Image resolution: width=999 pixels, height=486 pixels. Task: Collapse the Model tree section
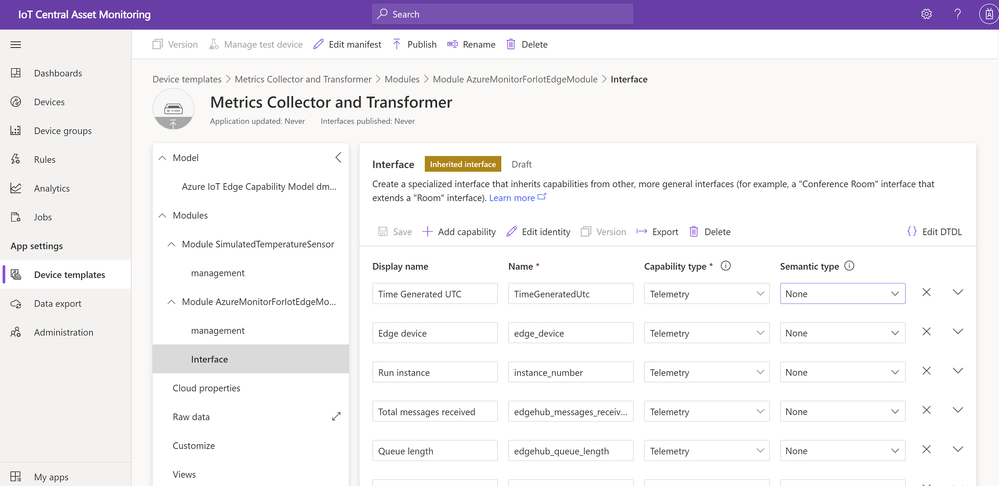point(161,157)
